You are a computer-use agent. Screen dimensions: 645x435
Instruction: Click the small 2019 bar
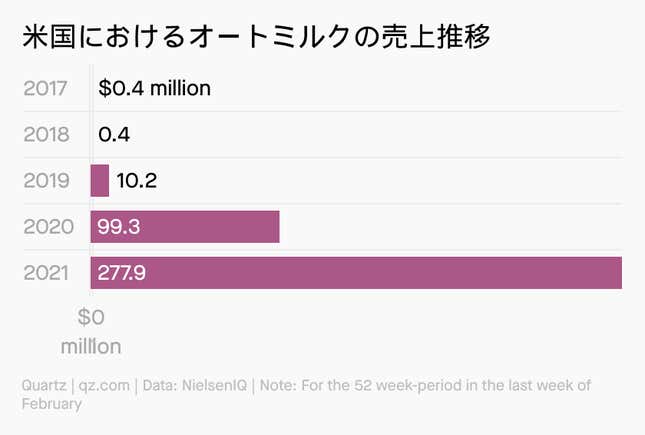coord(100,181)
